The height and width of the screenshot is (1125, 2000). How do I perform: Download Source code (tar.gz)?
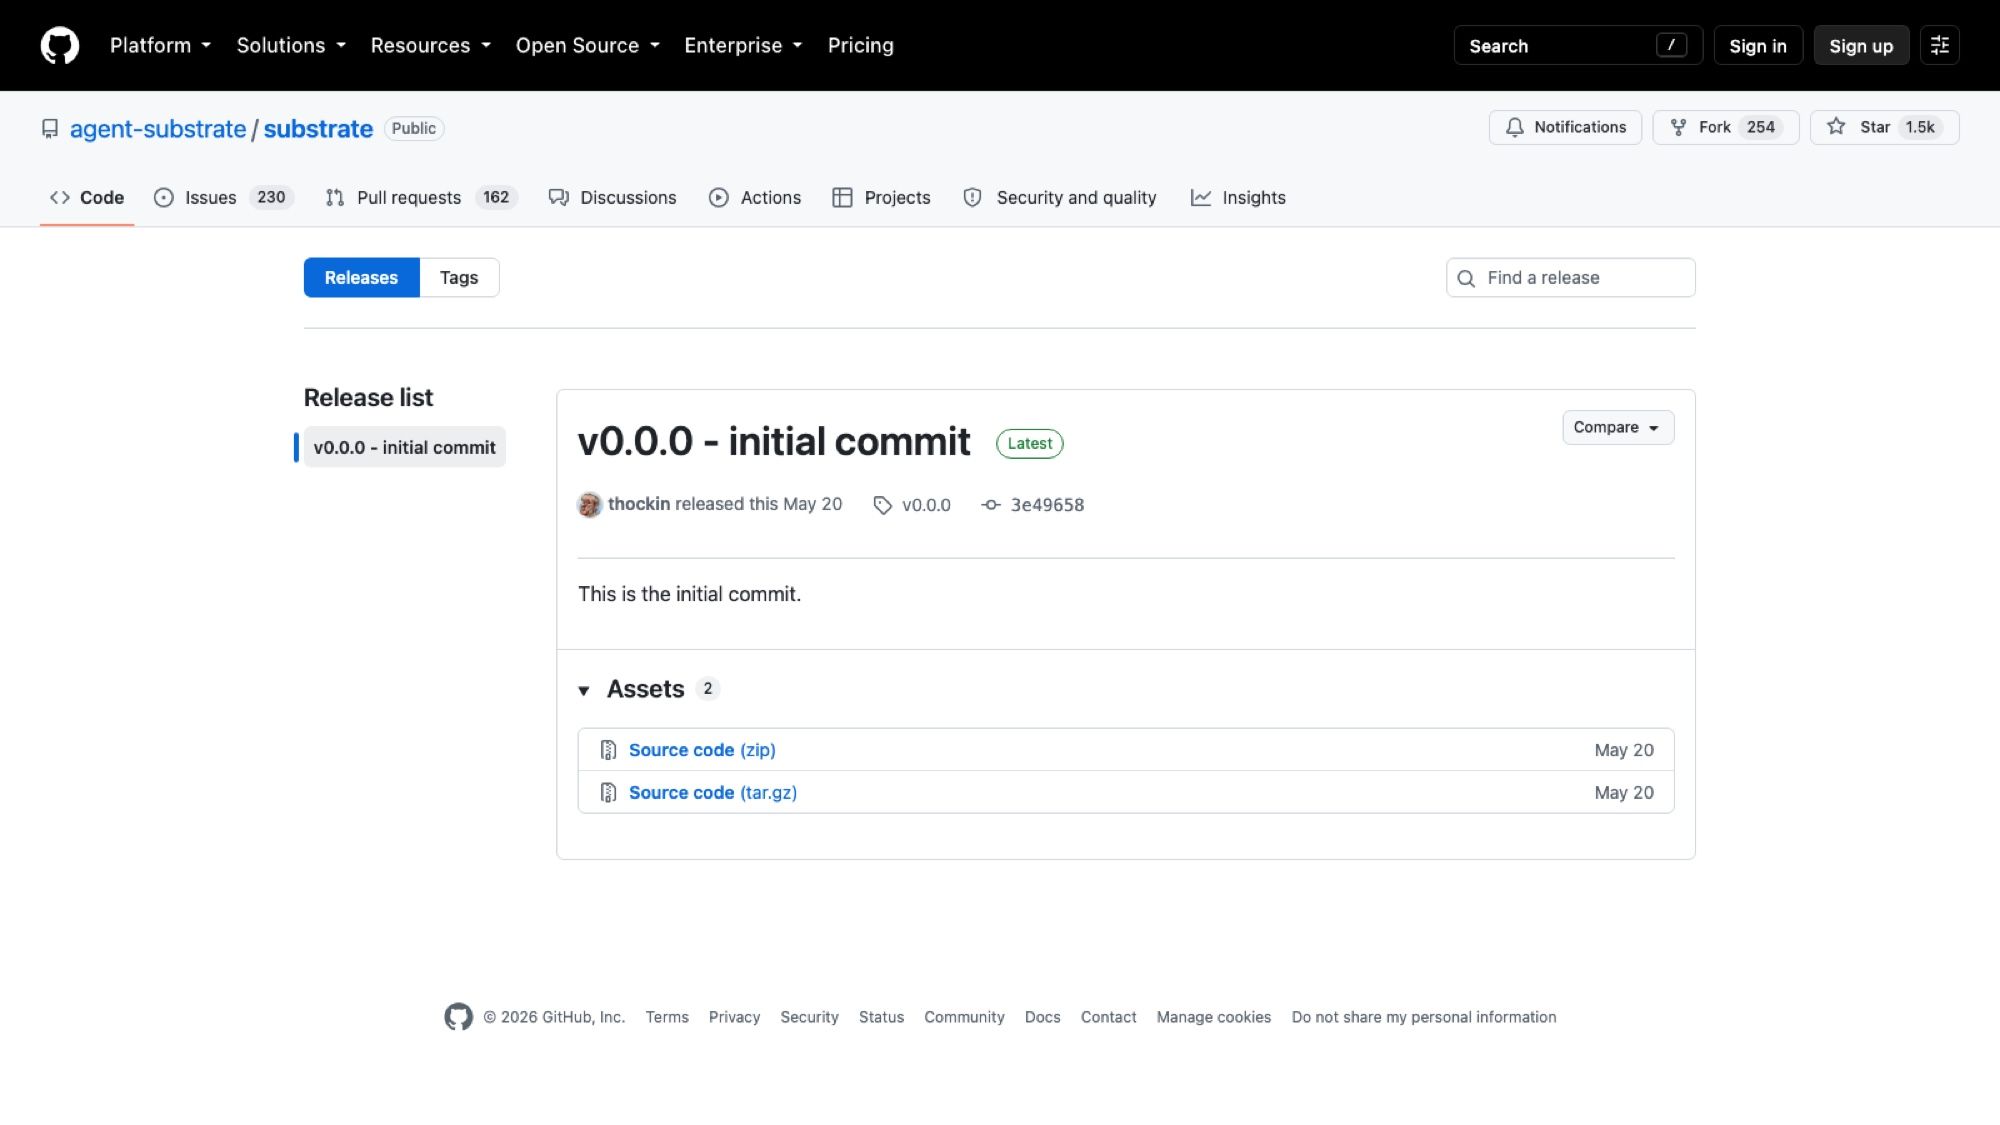coord(713,792)
